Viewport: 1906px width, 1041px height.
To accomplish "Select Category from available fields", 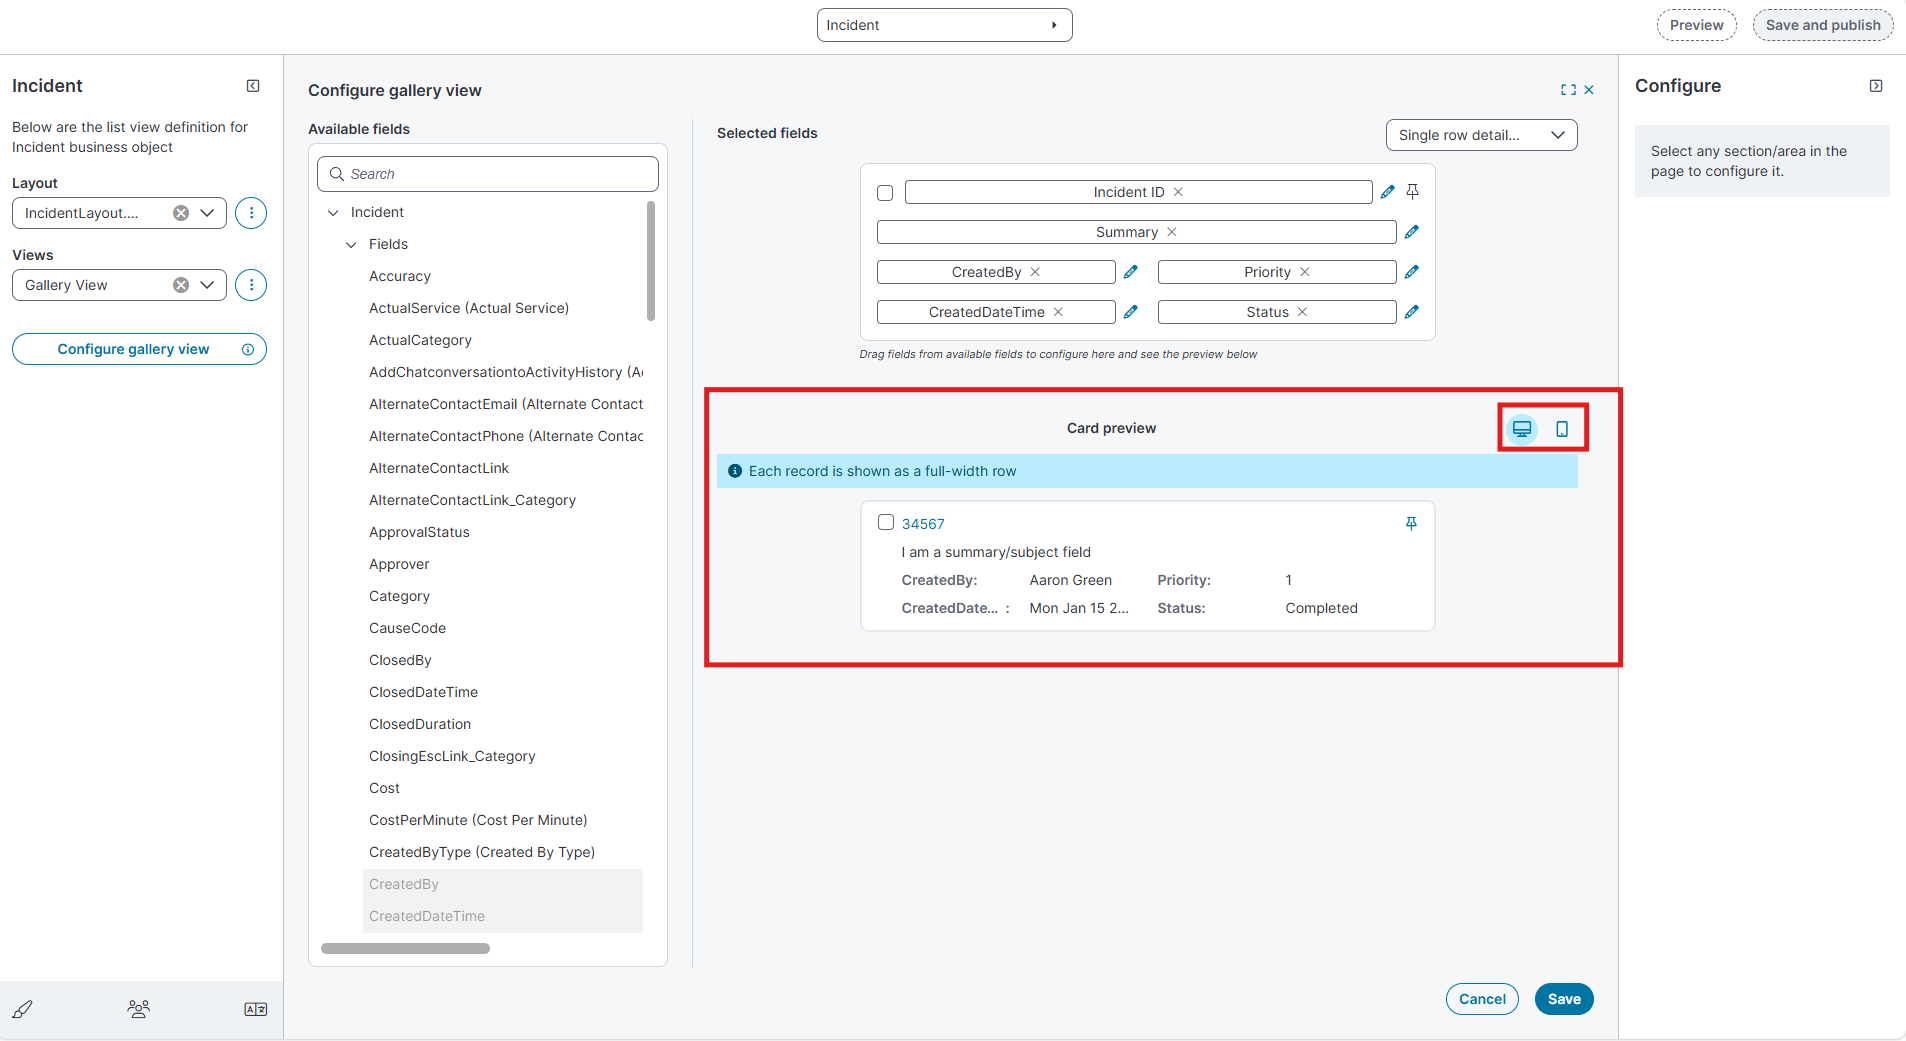I will [x=399, y=596].
